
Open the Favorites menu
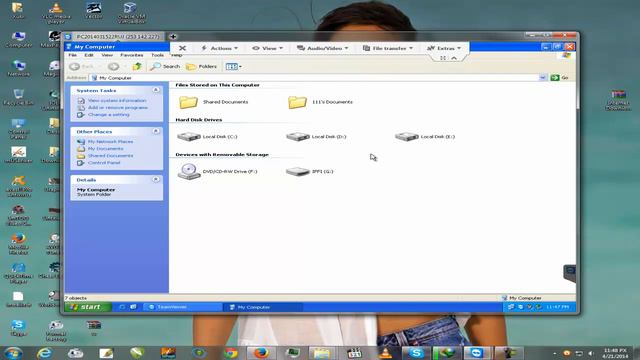131,55
